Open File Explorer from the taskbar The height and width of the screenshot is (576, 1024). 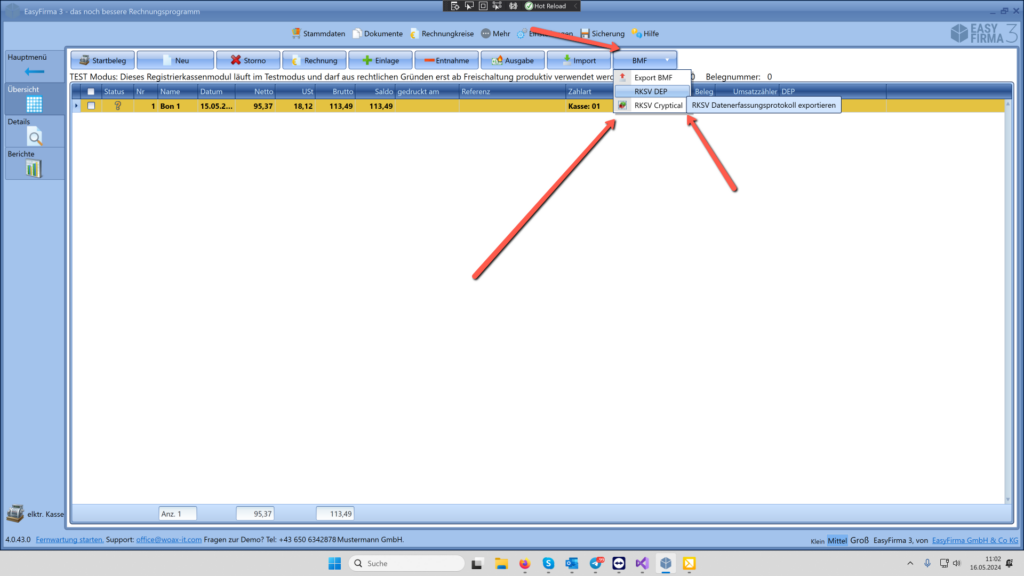501,563
